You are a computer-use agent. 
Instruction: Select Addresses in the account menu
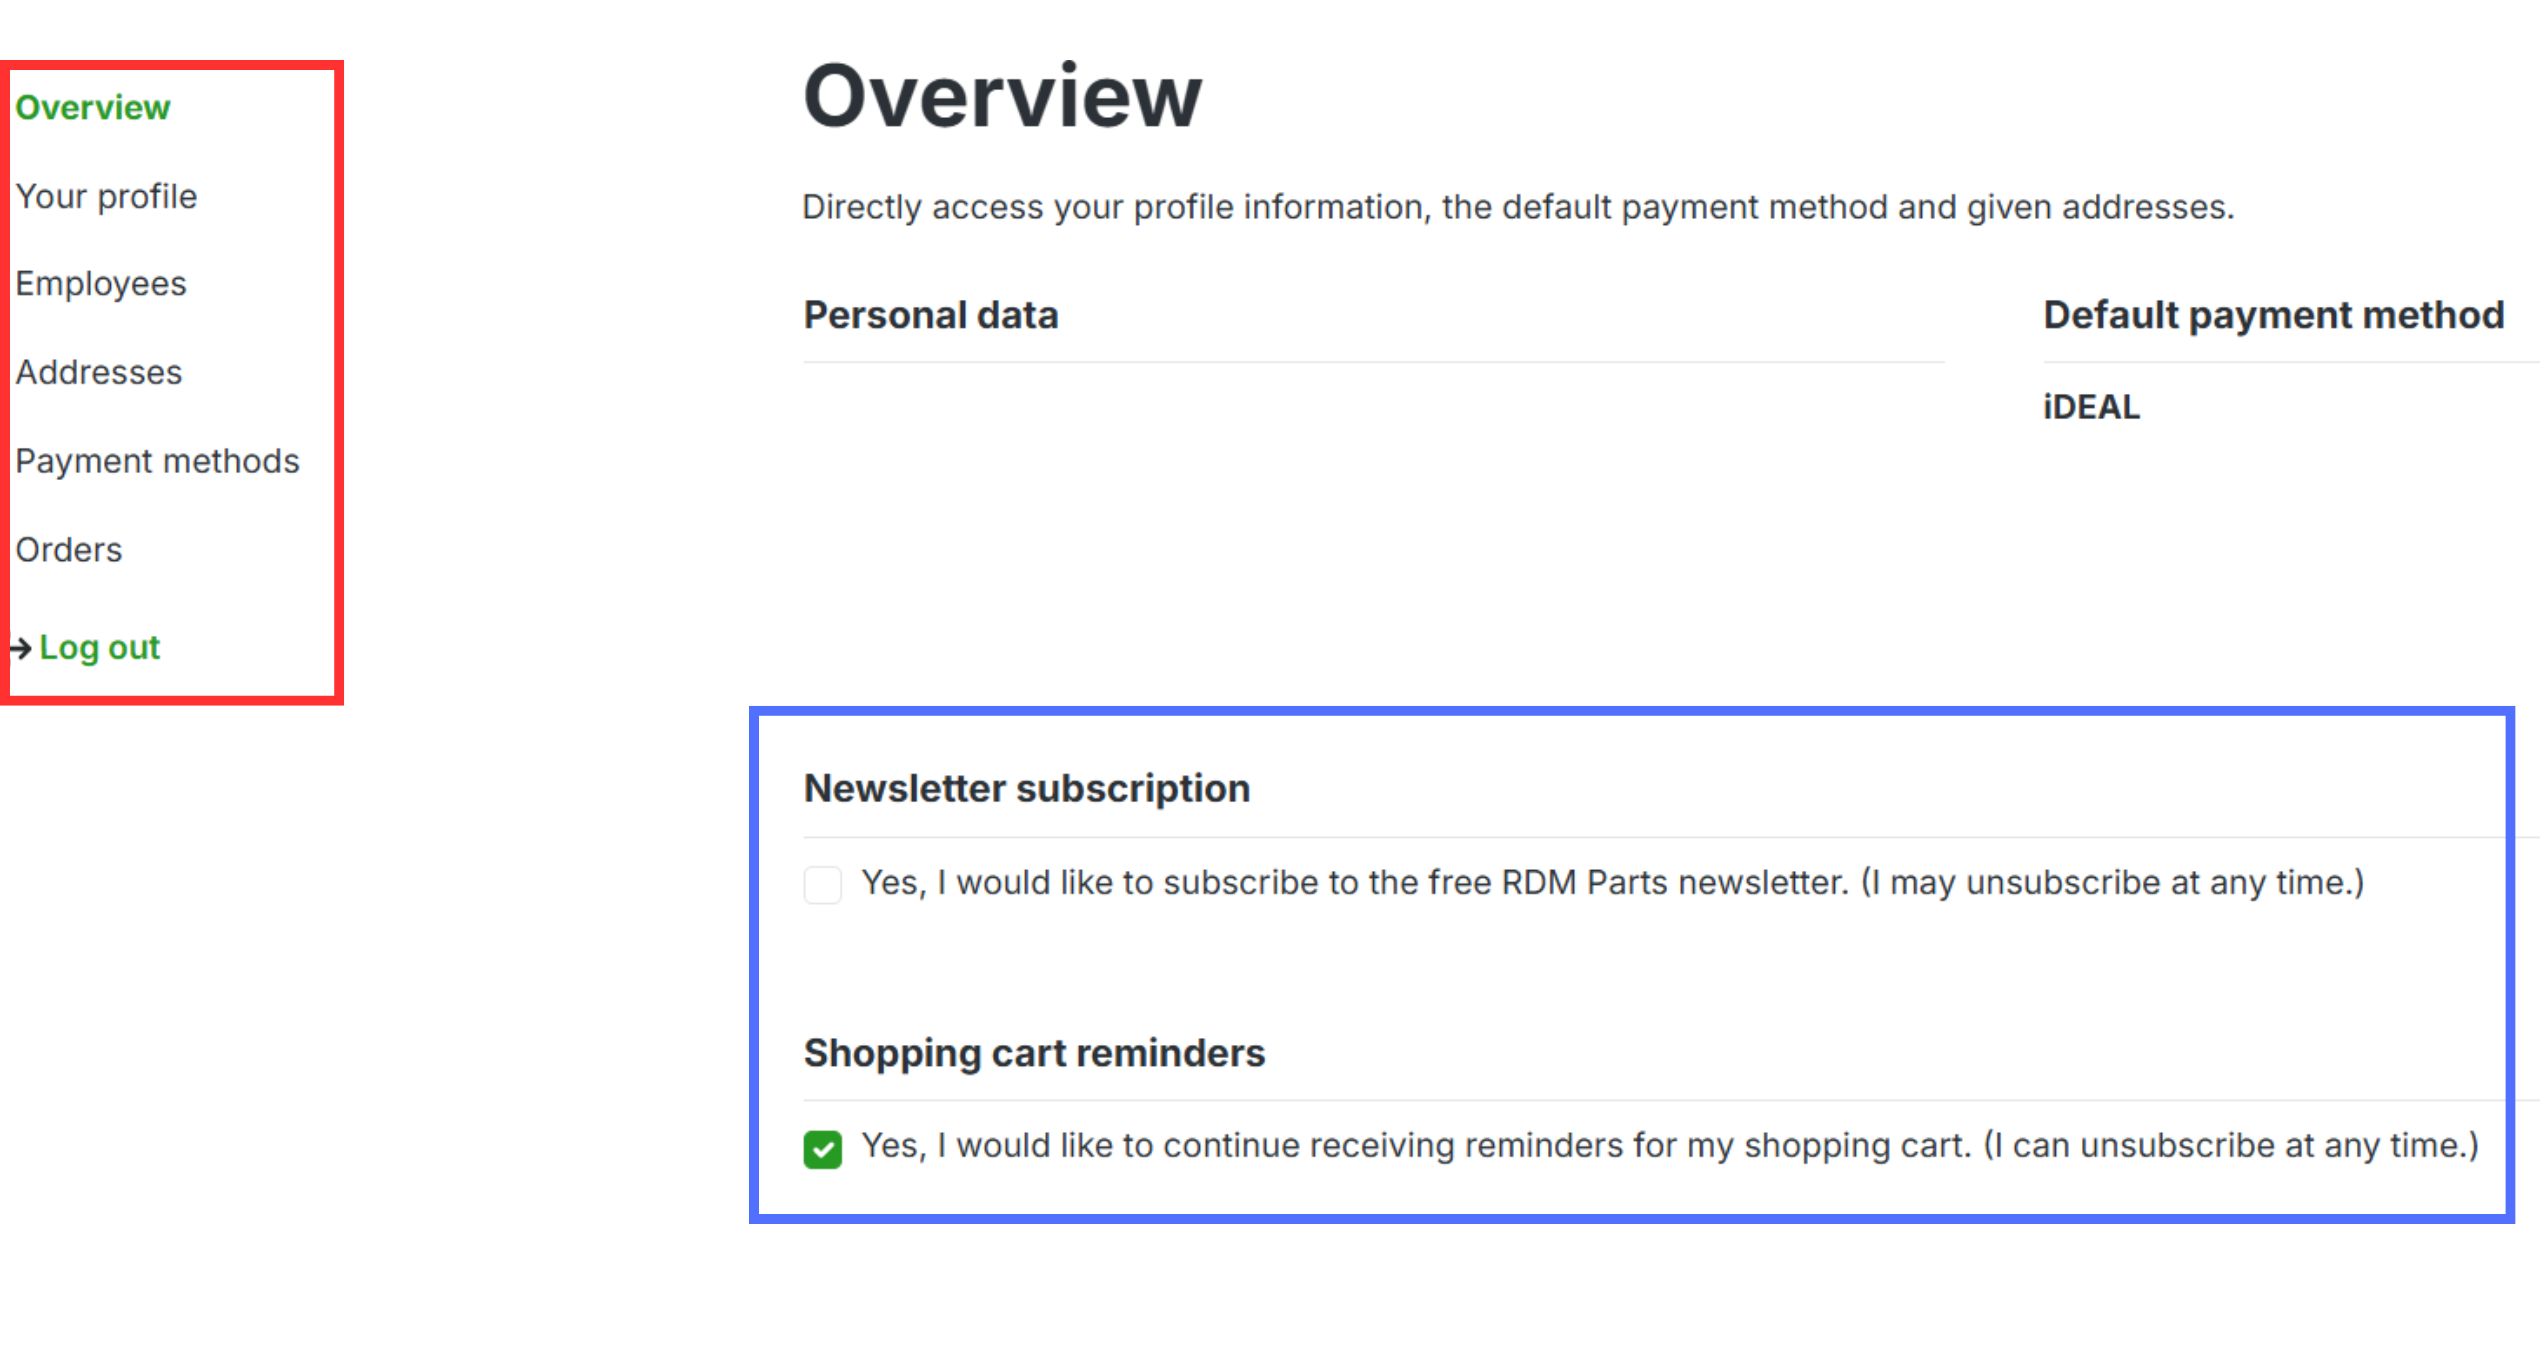tap(99, 373)
